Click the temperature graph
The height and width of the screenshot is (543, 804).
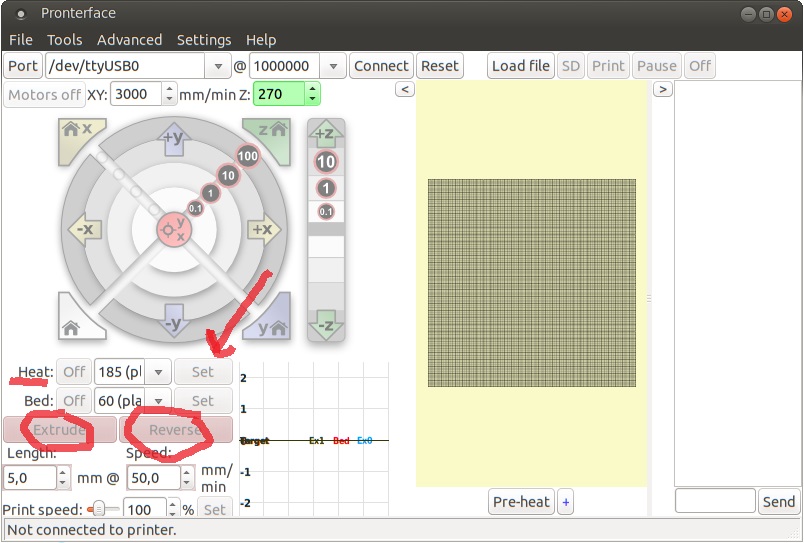pos(314,440)
